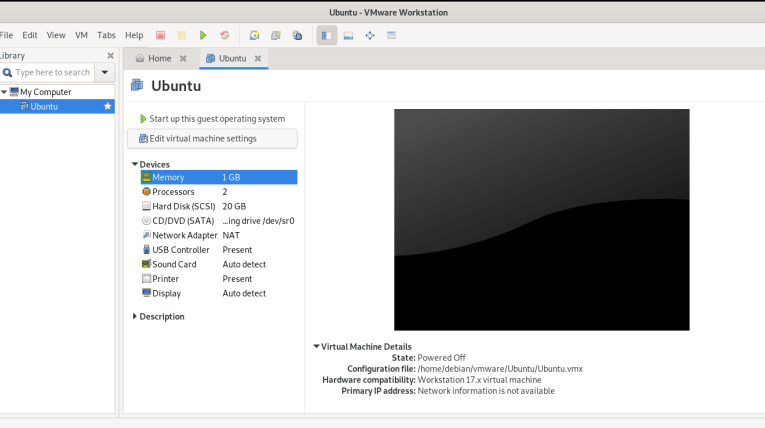Collapse the Devices section

click(x=135, y=164)
